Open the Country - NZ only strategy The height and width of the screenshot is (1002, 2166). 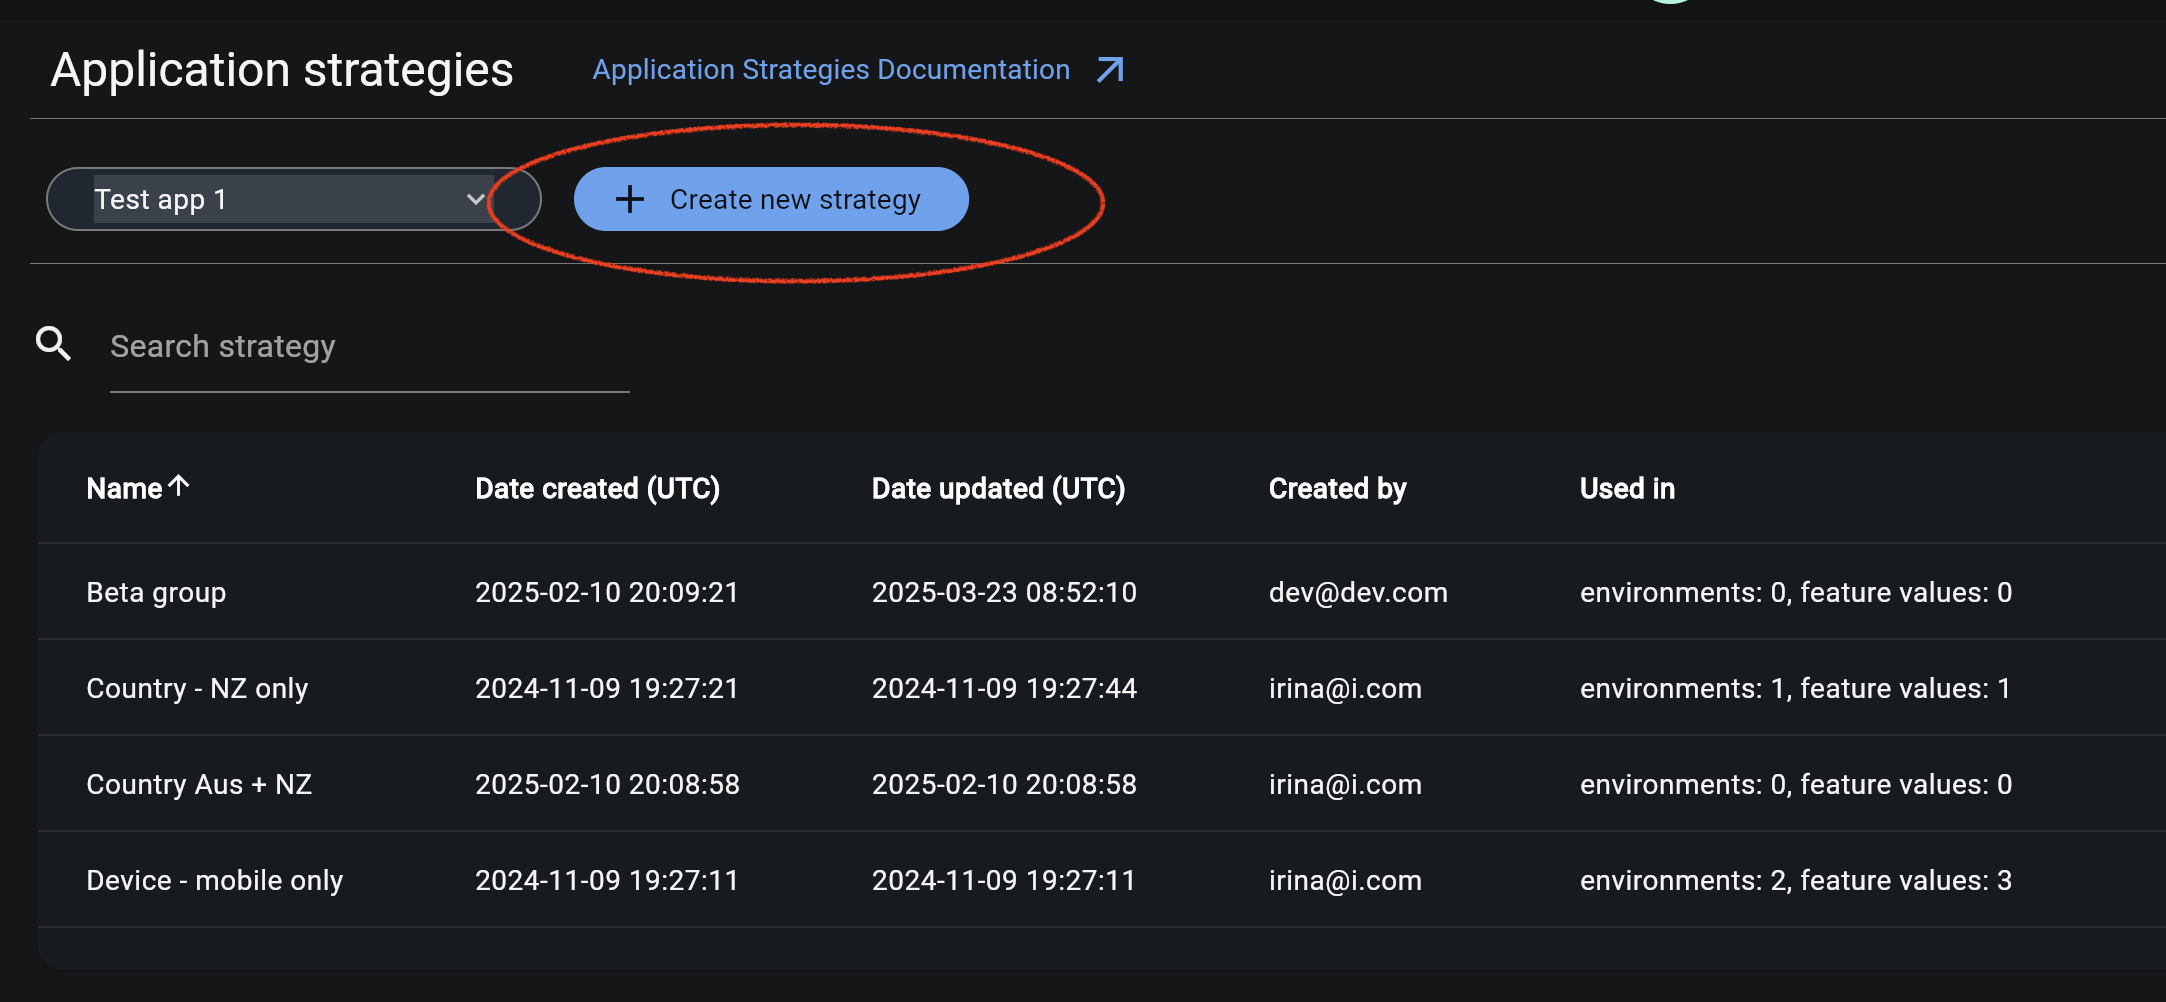197,687
